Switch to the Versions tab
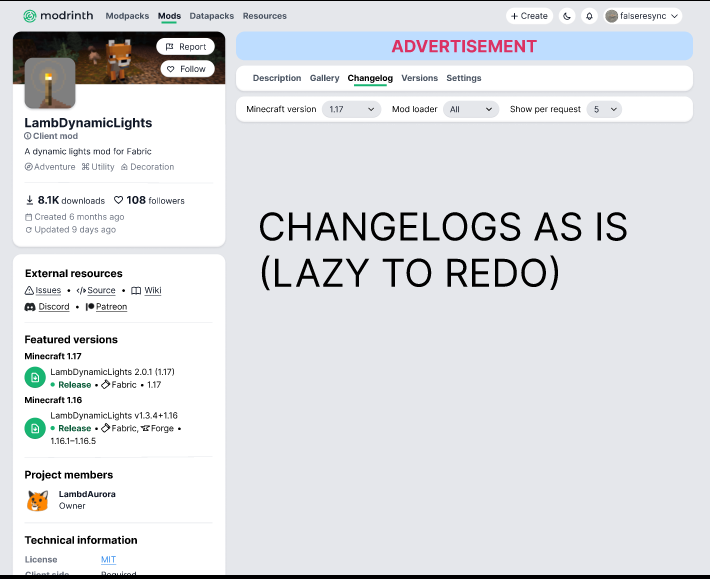 (419, 78)
